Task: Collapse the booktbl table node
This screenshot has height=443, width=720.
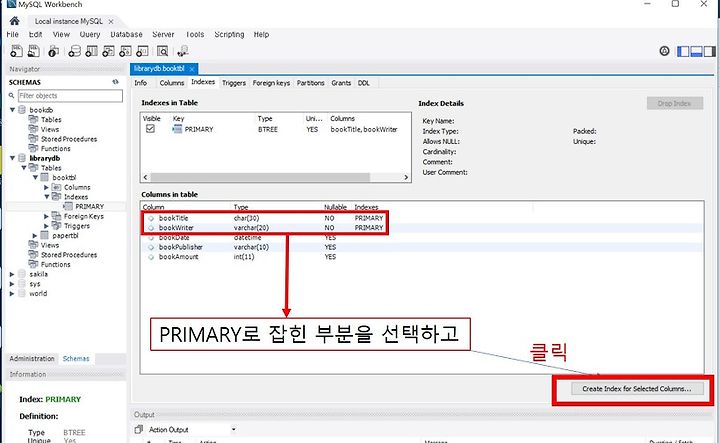Action: [x=35, y=177]
